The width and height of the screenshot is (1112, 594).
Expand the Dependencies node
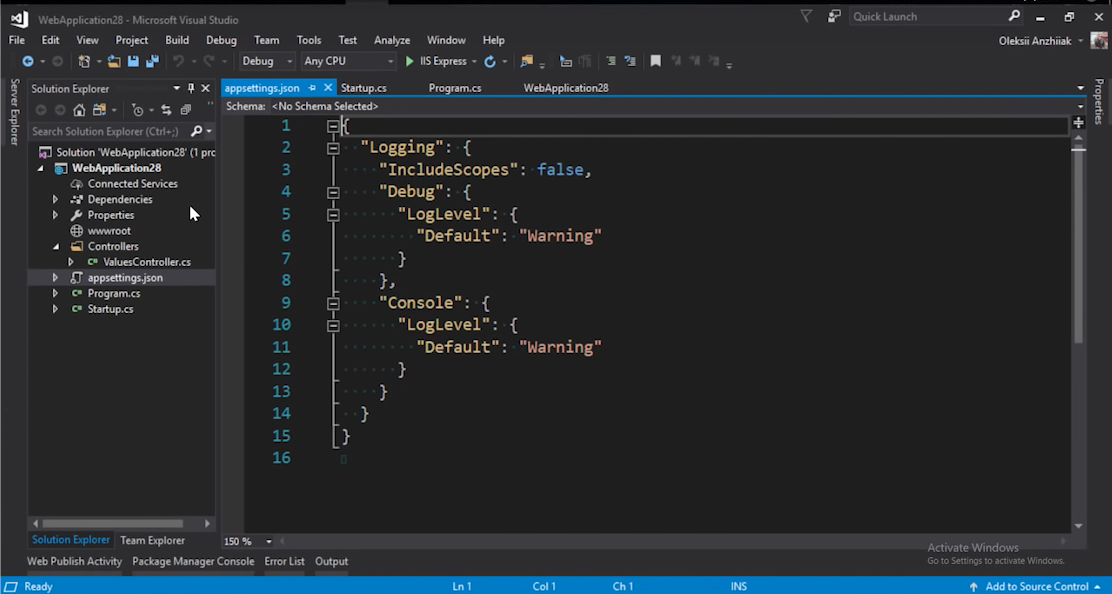pyautogui.click(x=55, y=199)
